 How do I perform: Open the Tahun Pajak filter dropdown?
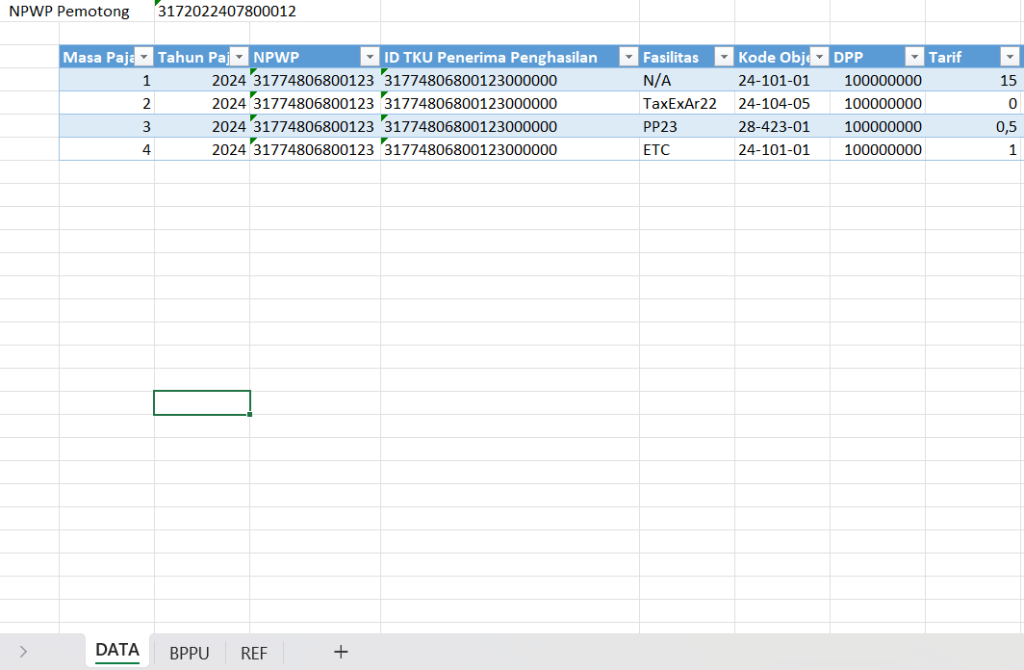pyautogui.click(x=239, y=57)
